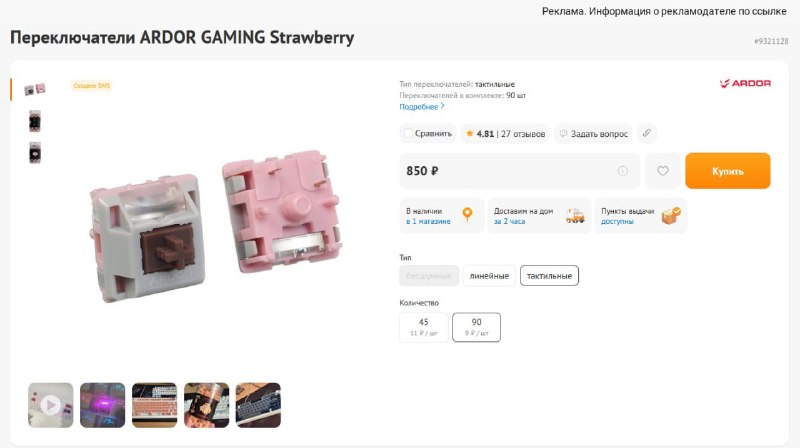Choose quantity 90 option
The width and height of the screenshot is (800, 448).
click(x=476, y=327)
